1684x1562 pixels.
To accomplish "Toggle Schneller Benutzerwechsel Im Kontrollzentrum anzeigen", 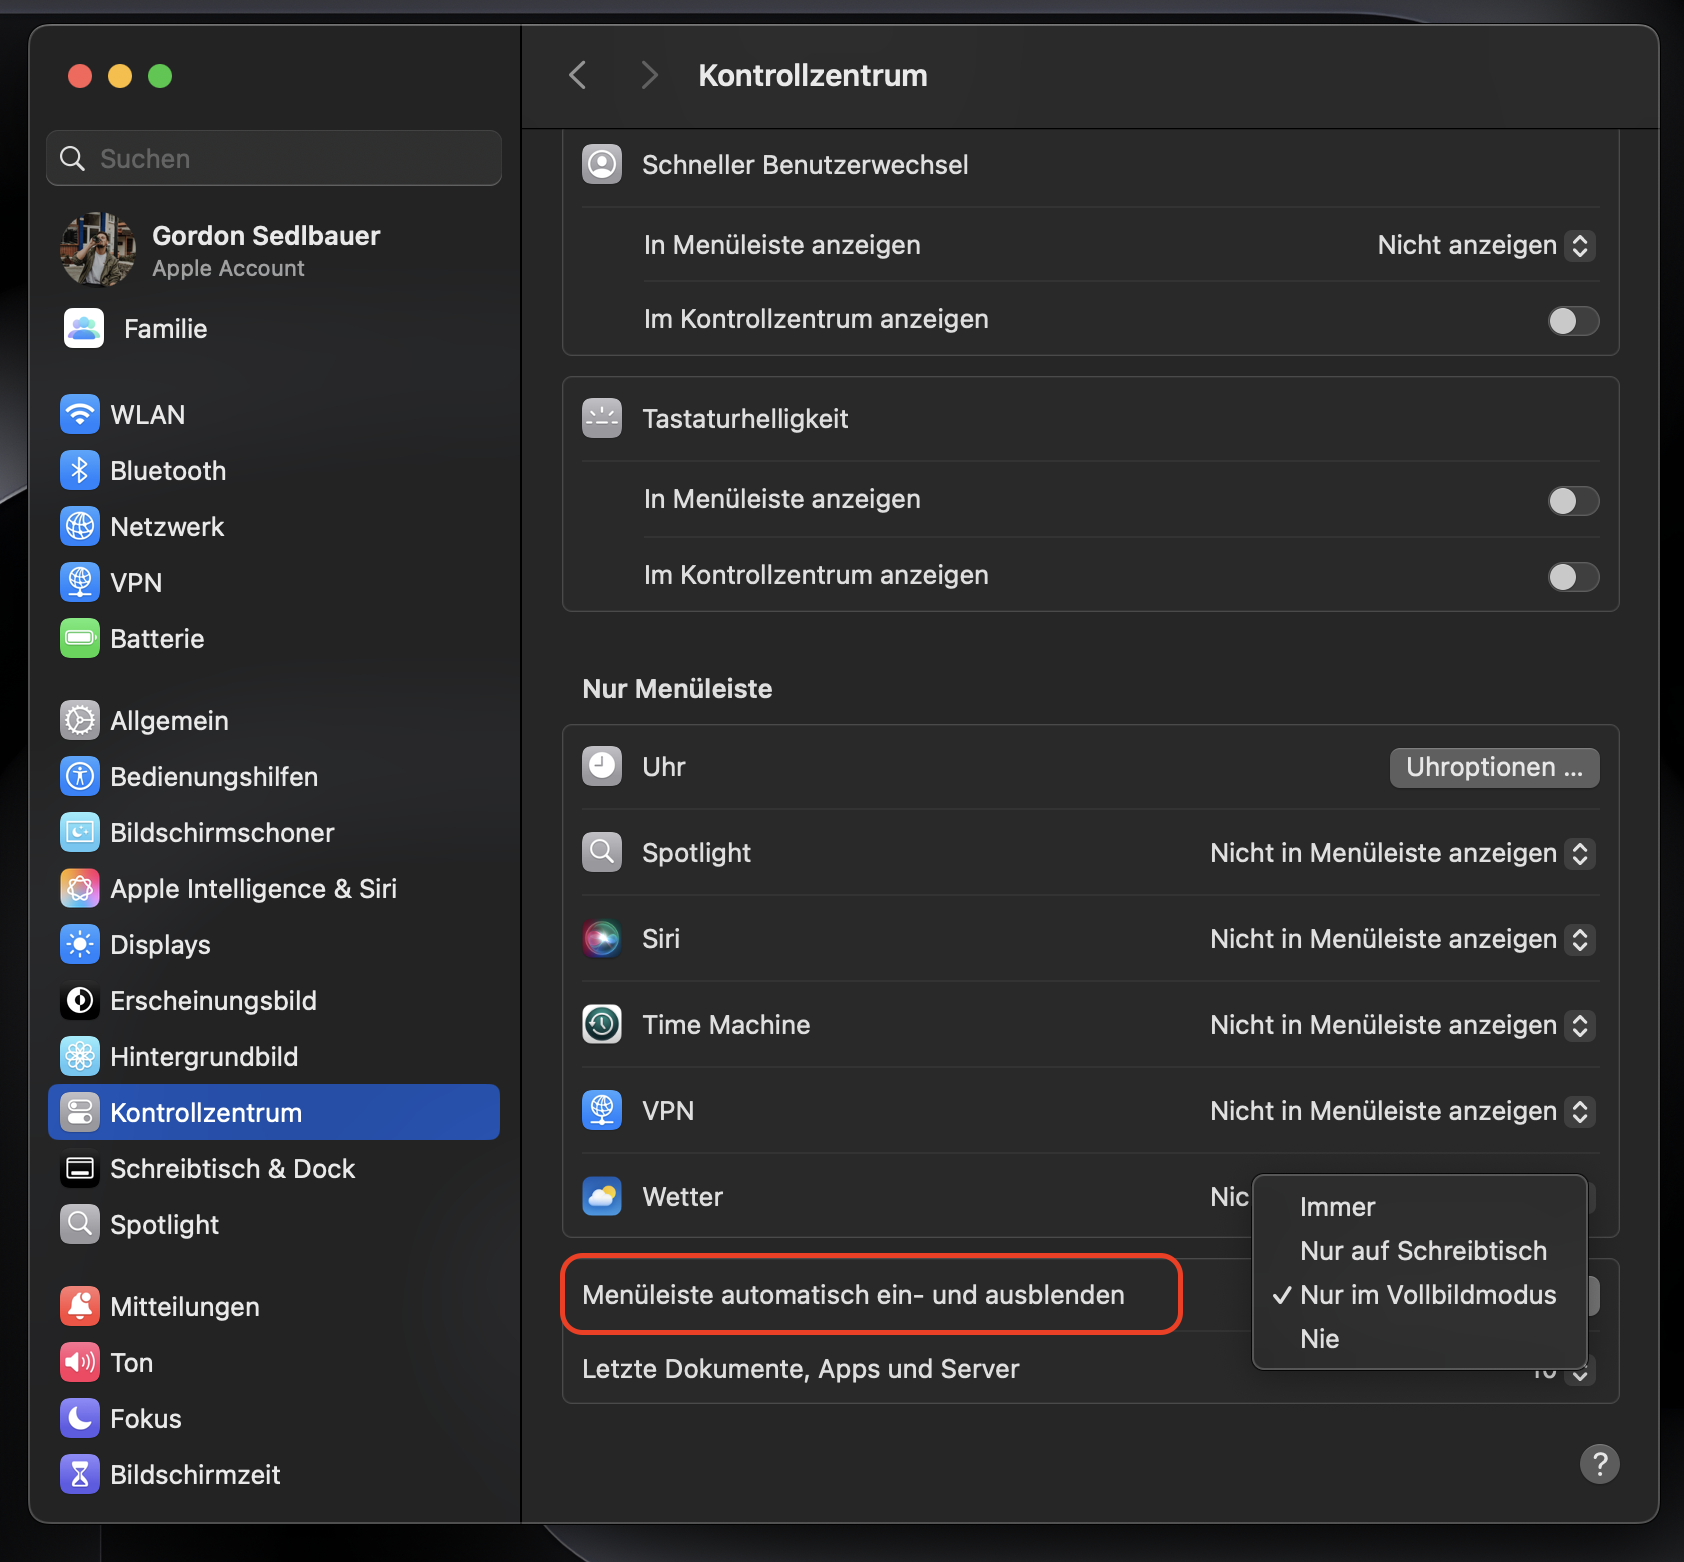I will click(x=1573, y=320).
